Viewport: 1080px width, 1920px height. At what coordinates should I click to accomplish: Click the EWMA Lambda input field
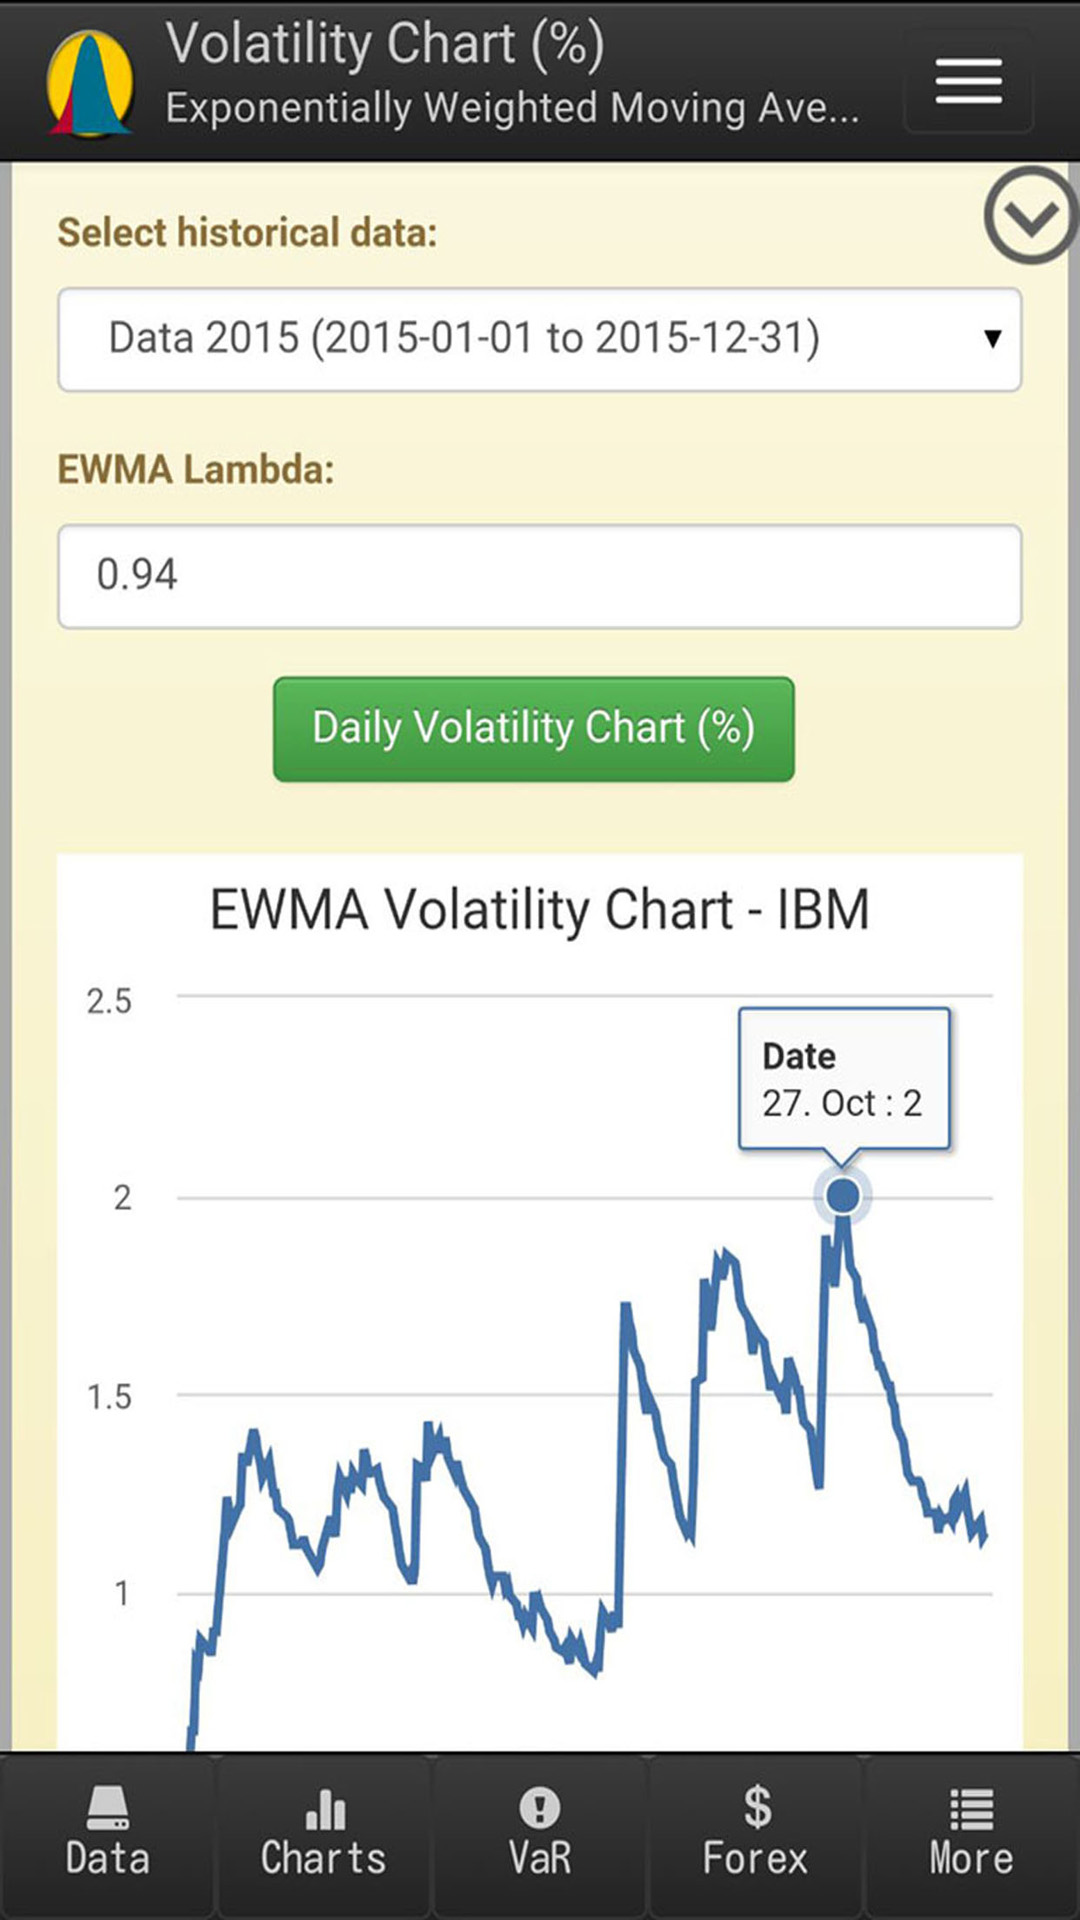point(540,576)
